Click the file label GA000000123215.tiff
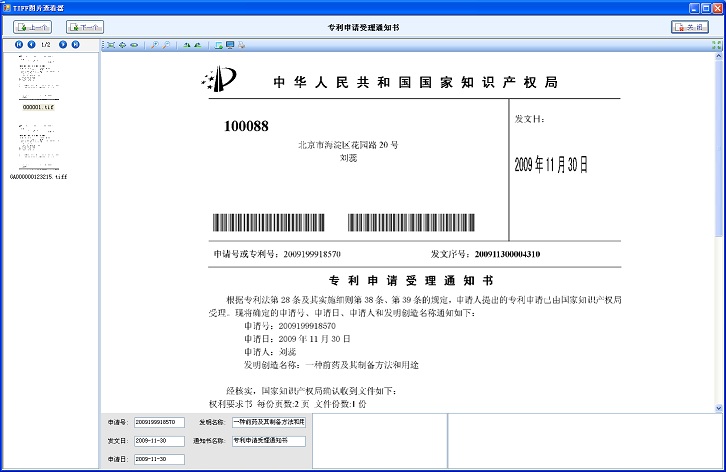 (39, 176)
